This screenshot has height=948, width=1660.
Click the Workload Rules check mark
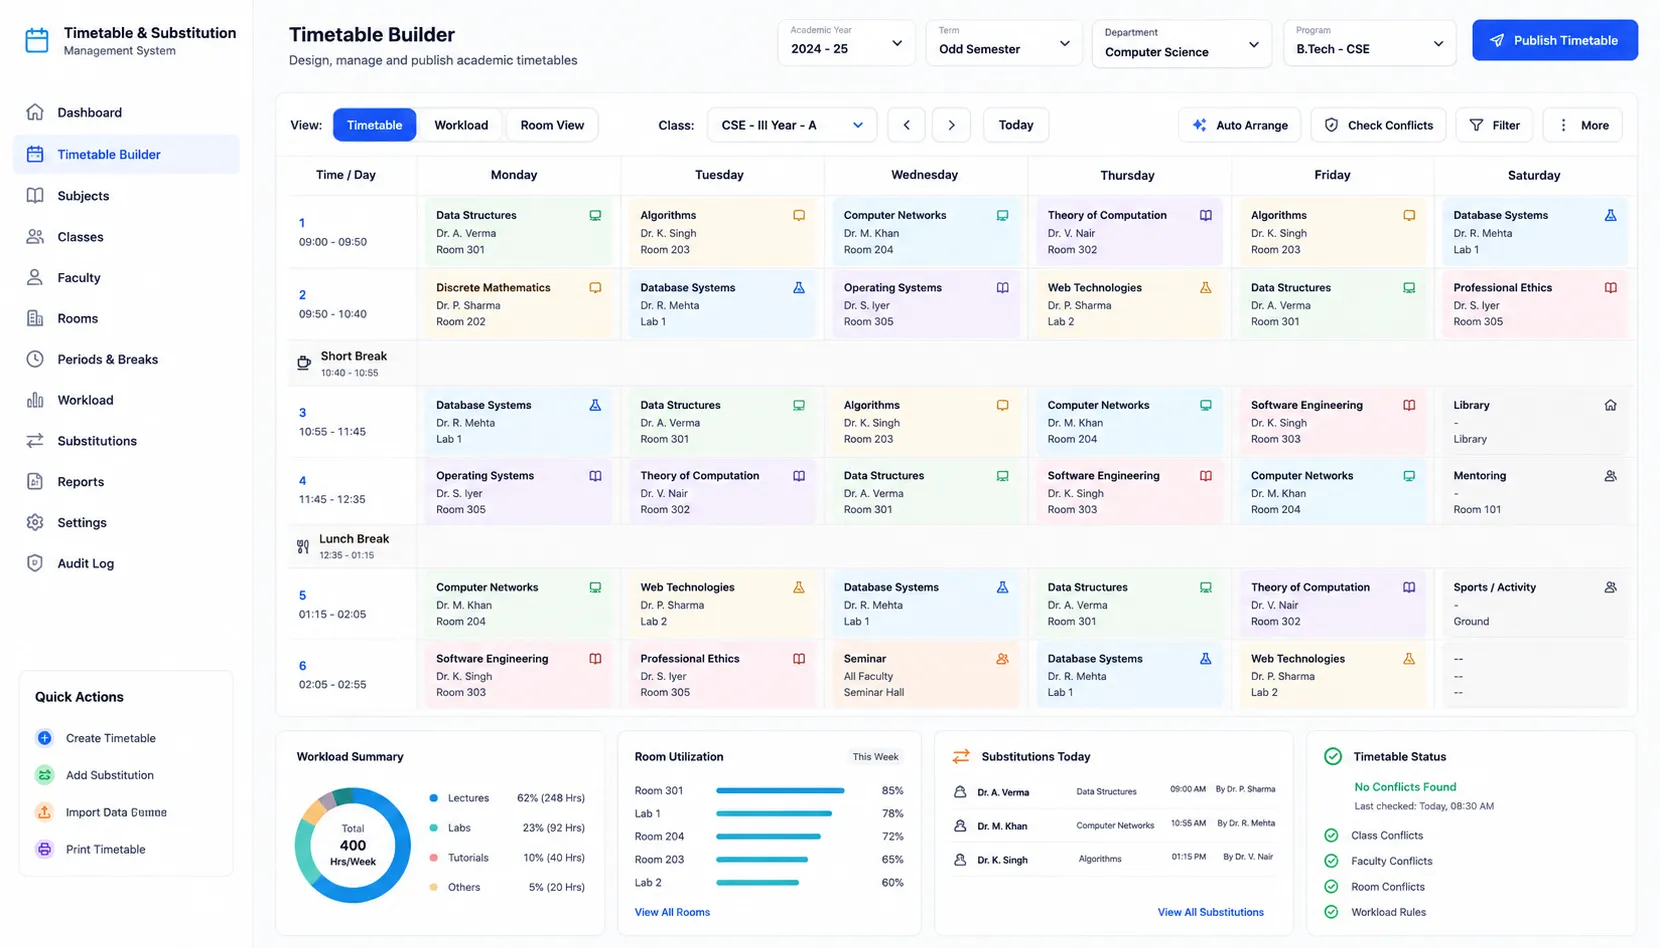coord(1331,912)
